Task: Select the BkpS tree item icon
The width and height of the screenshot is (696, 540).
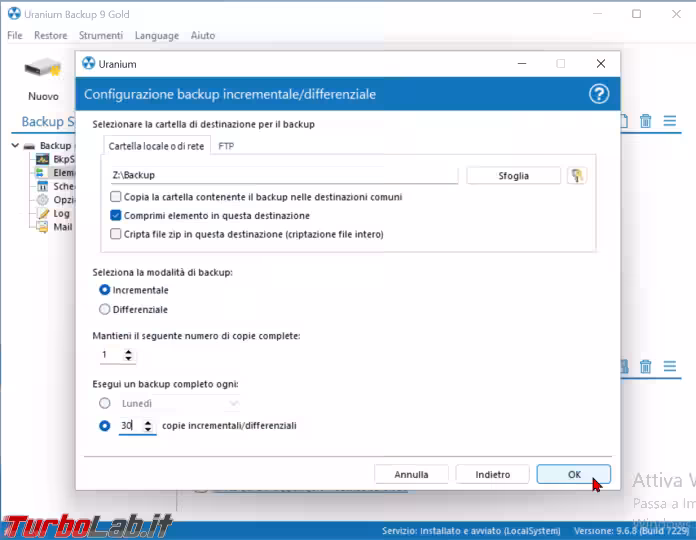Action: (x=42, y=159)
